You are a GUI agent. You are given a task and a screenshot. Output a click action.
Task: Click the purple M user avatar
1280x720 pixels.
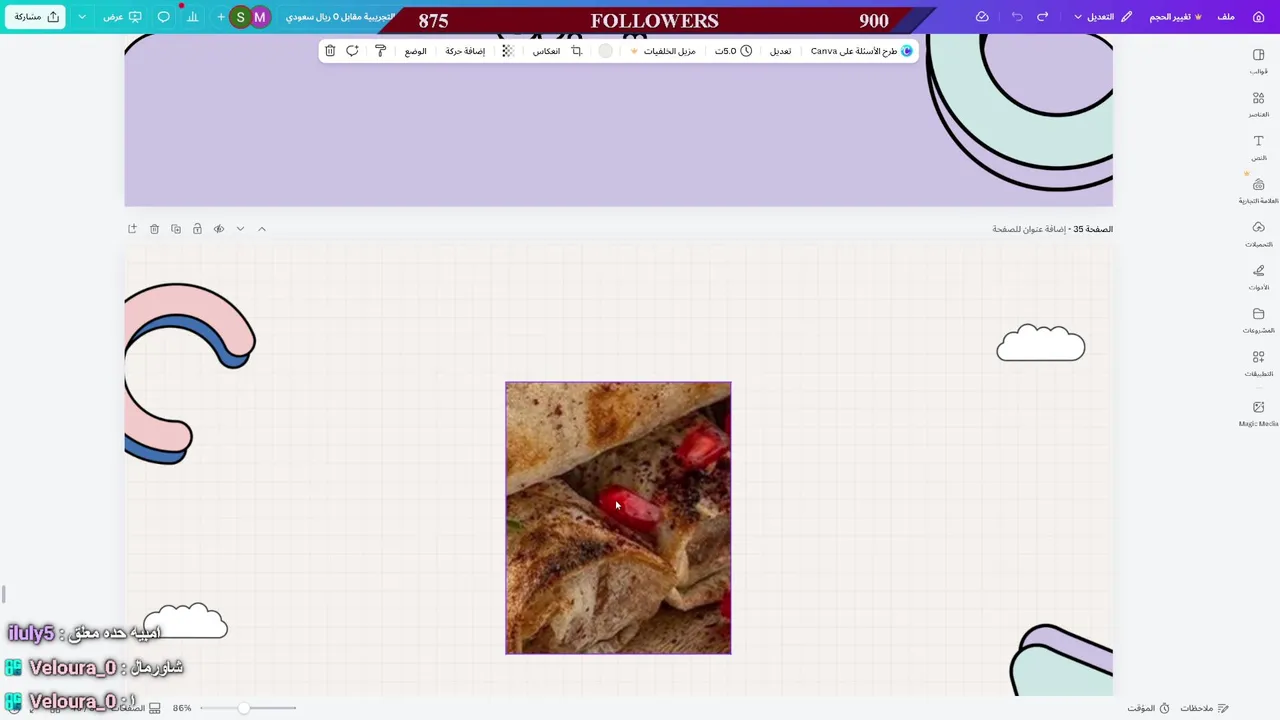(260, 17)
